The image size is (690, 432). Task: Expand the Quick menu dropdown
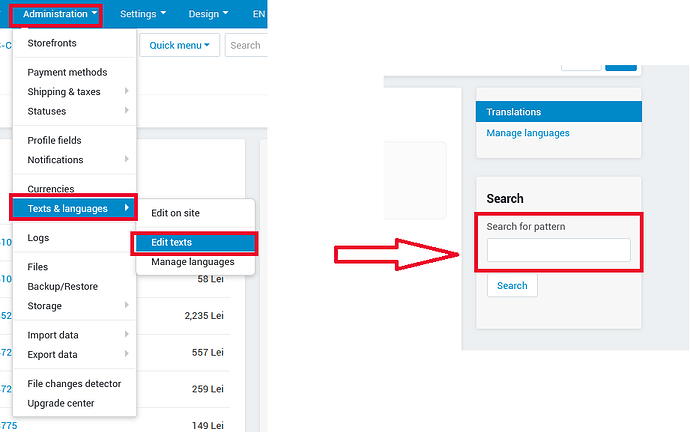tap(180, 45)
